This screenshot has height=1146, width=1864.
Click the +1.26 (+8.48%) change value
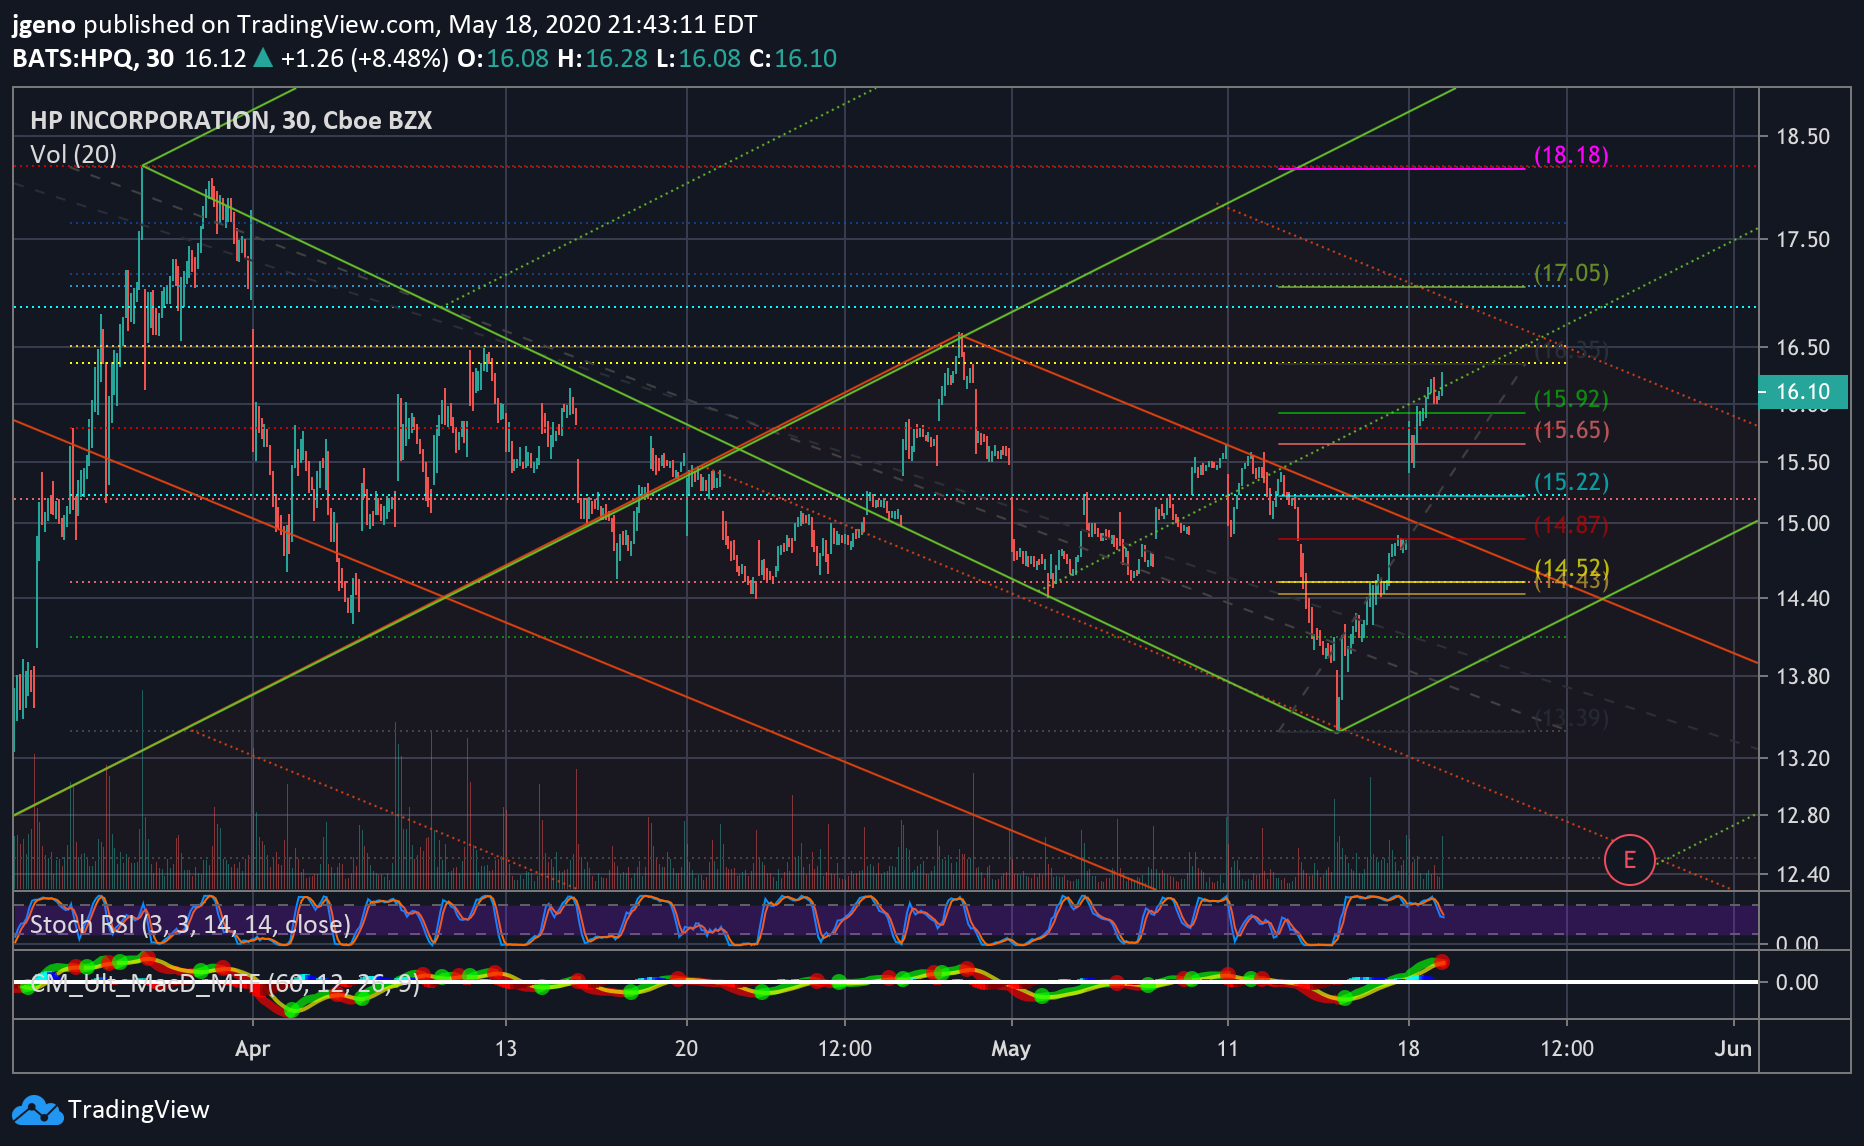pyautogui.click(x=364, y=59)
